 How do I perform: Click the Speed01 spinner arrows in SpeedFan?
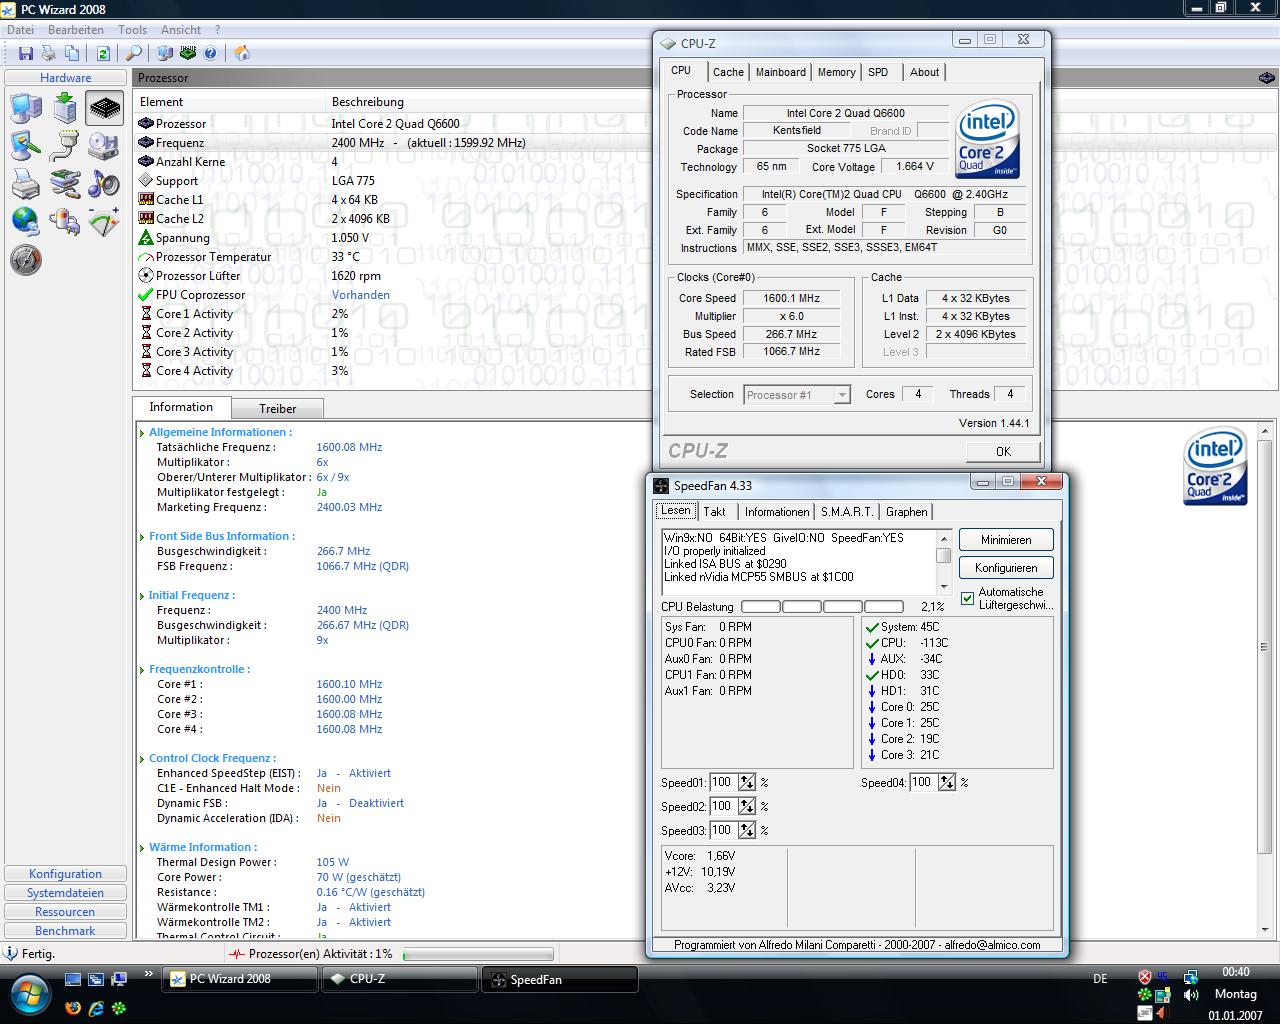(746, 783)
